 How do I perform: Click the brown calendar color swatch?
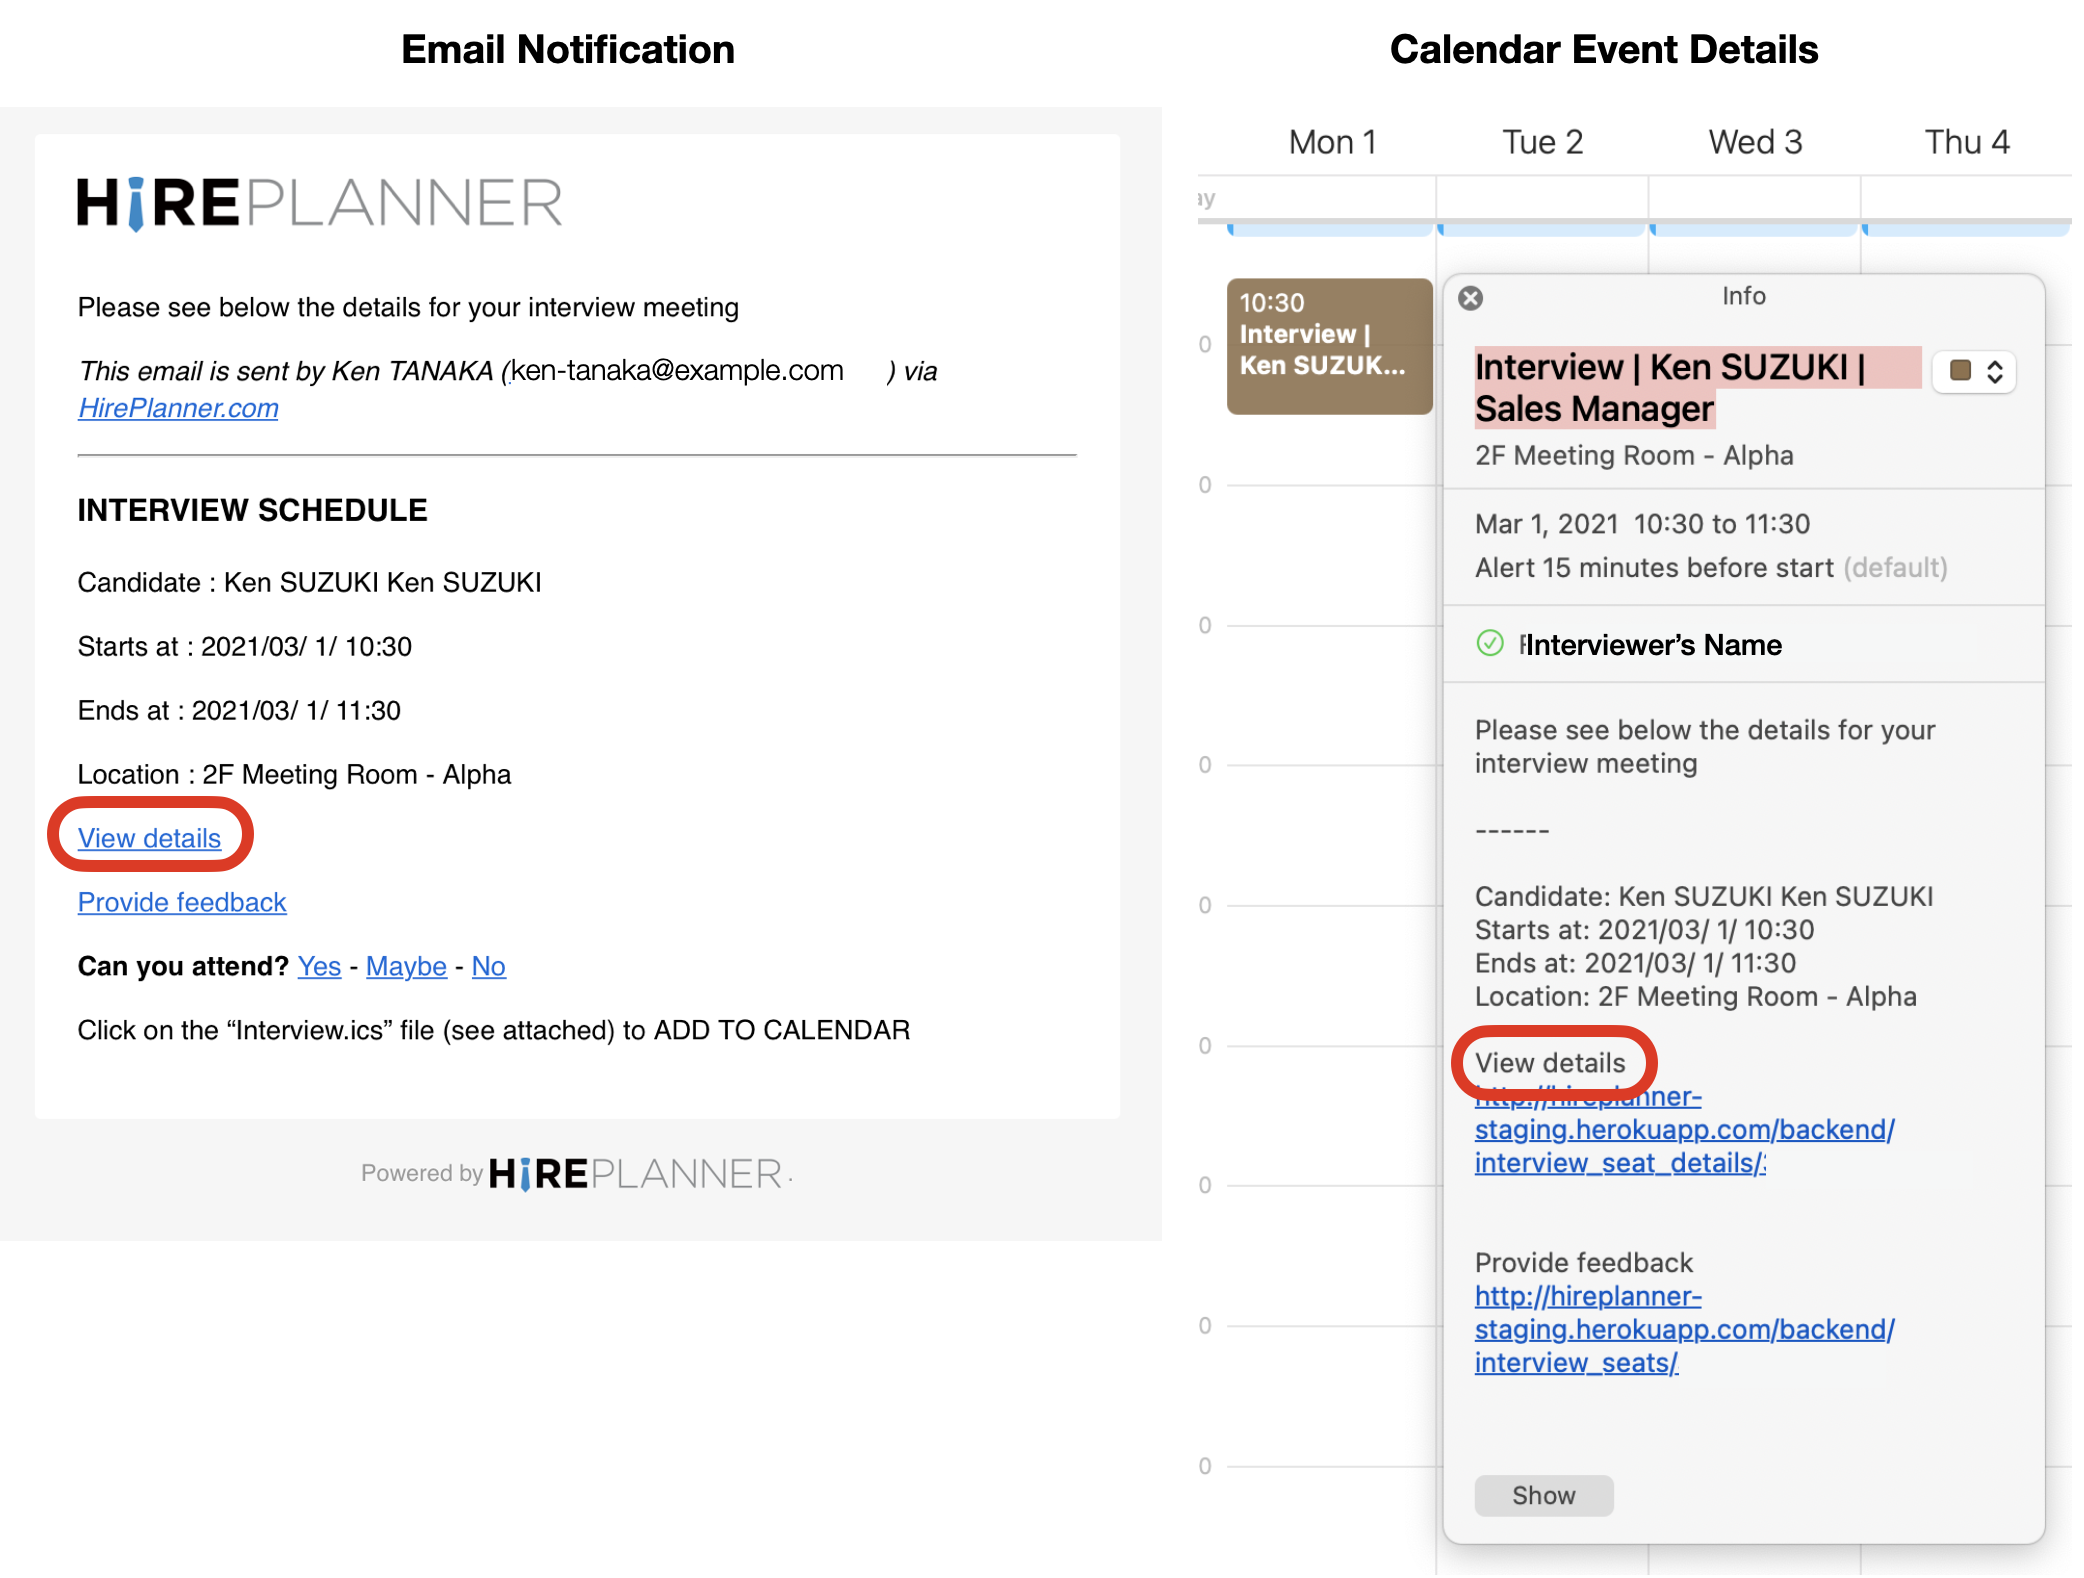(x=1960, y=371)
